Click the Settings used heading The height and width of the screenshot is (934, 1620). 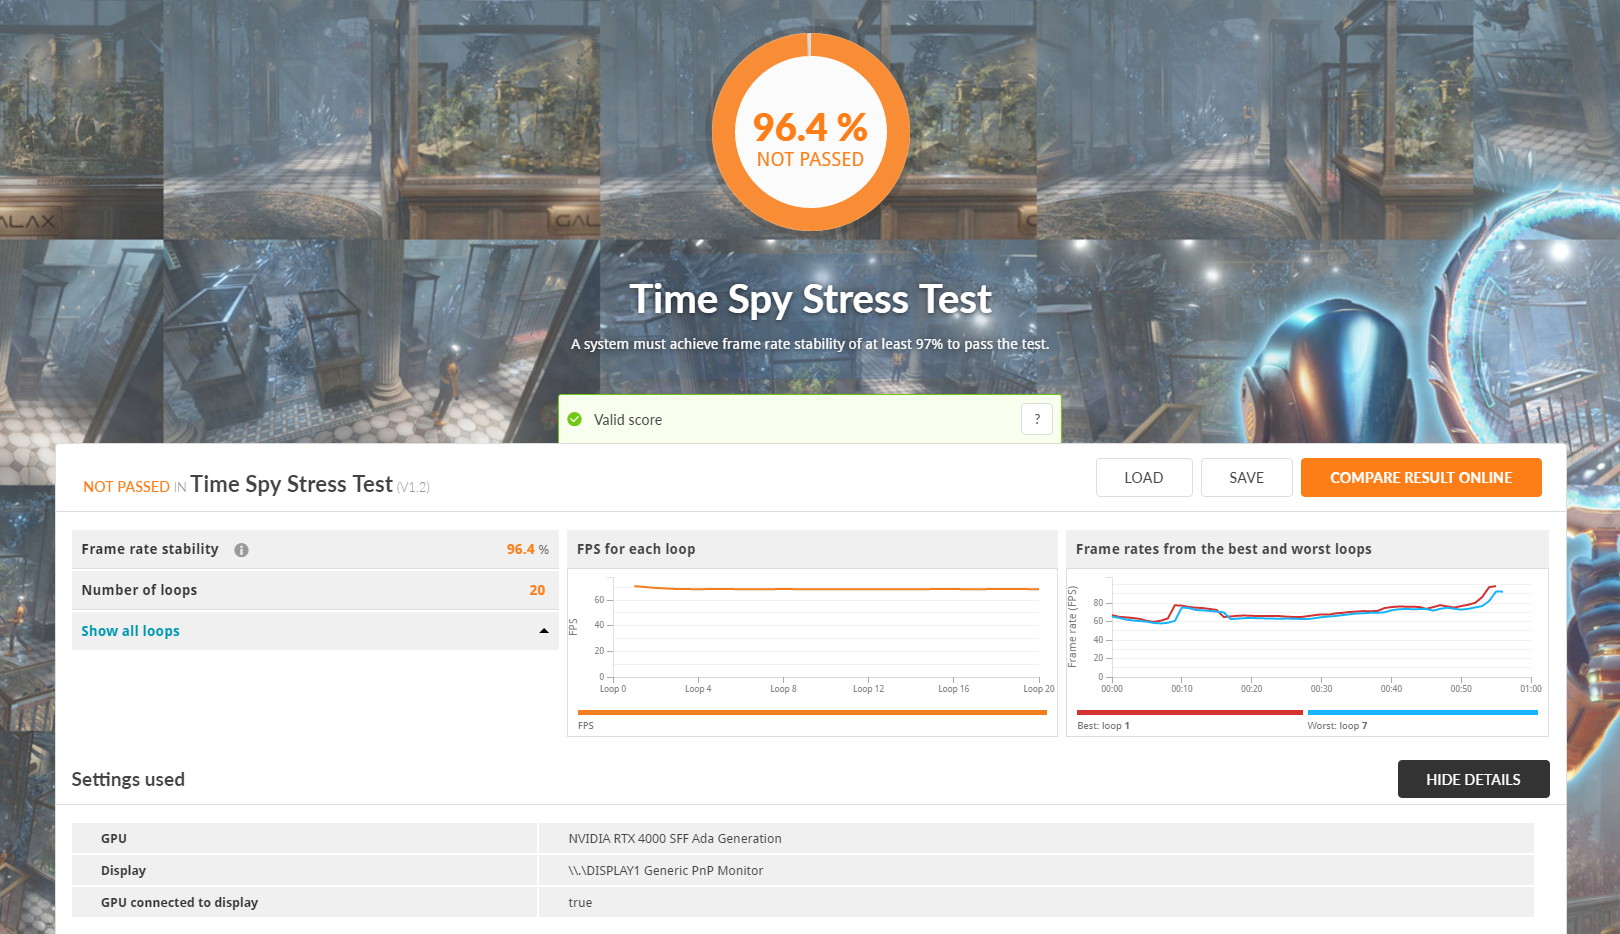(x=128, y=780)
